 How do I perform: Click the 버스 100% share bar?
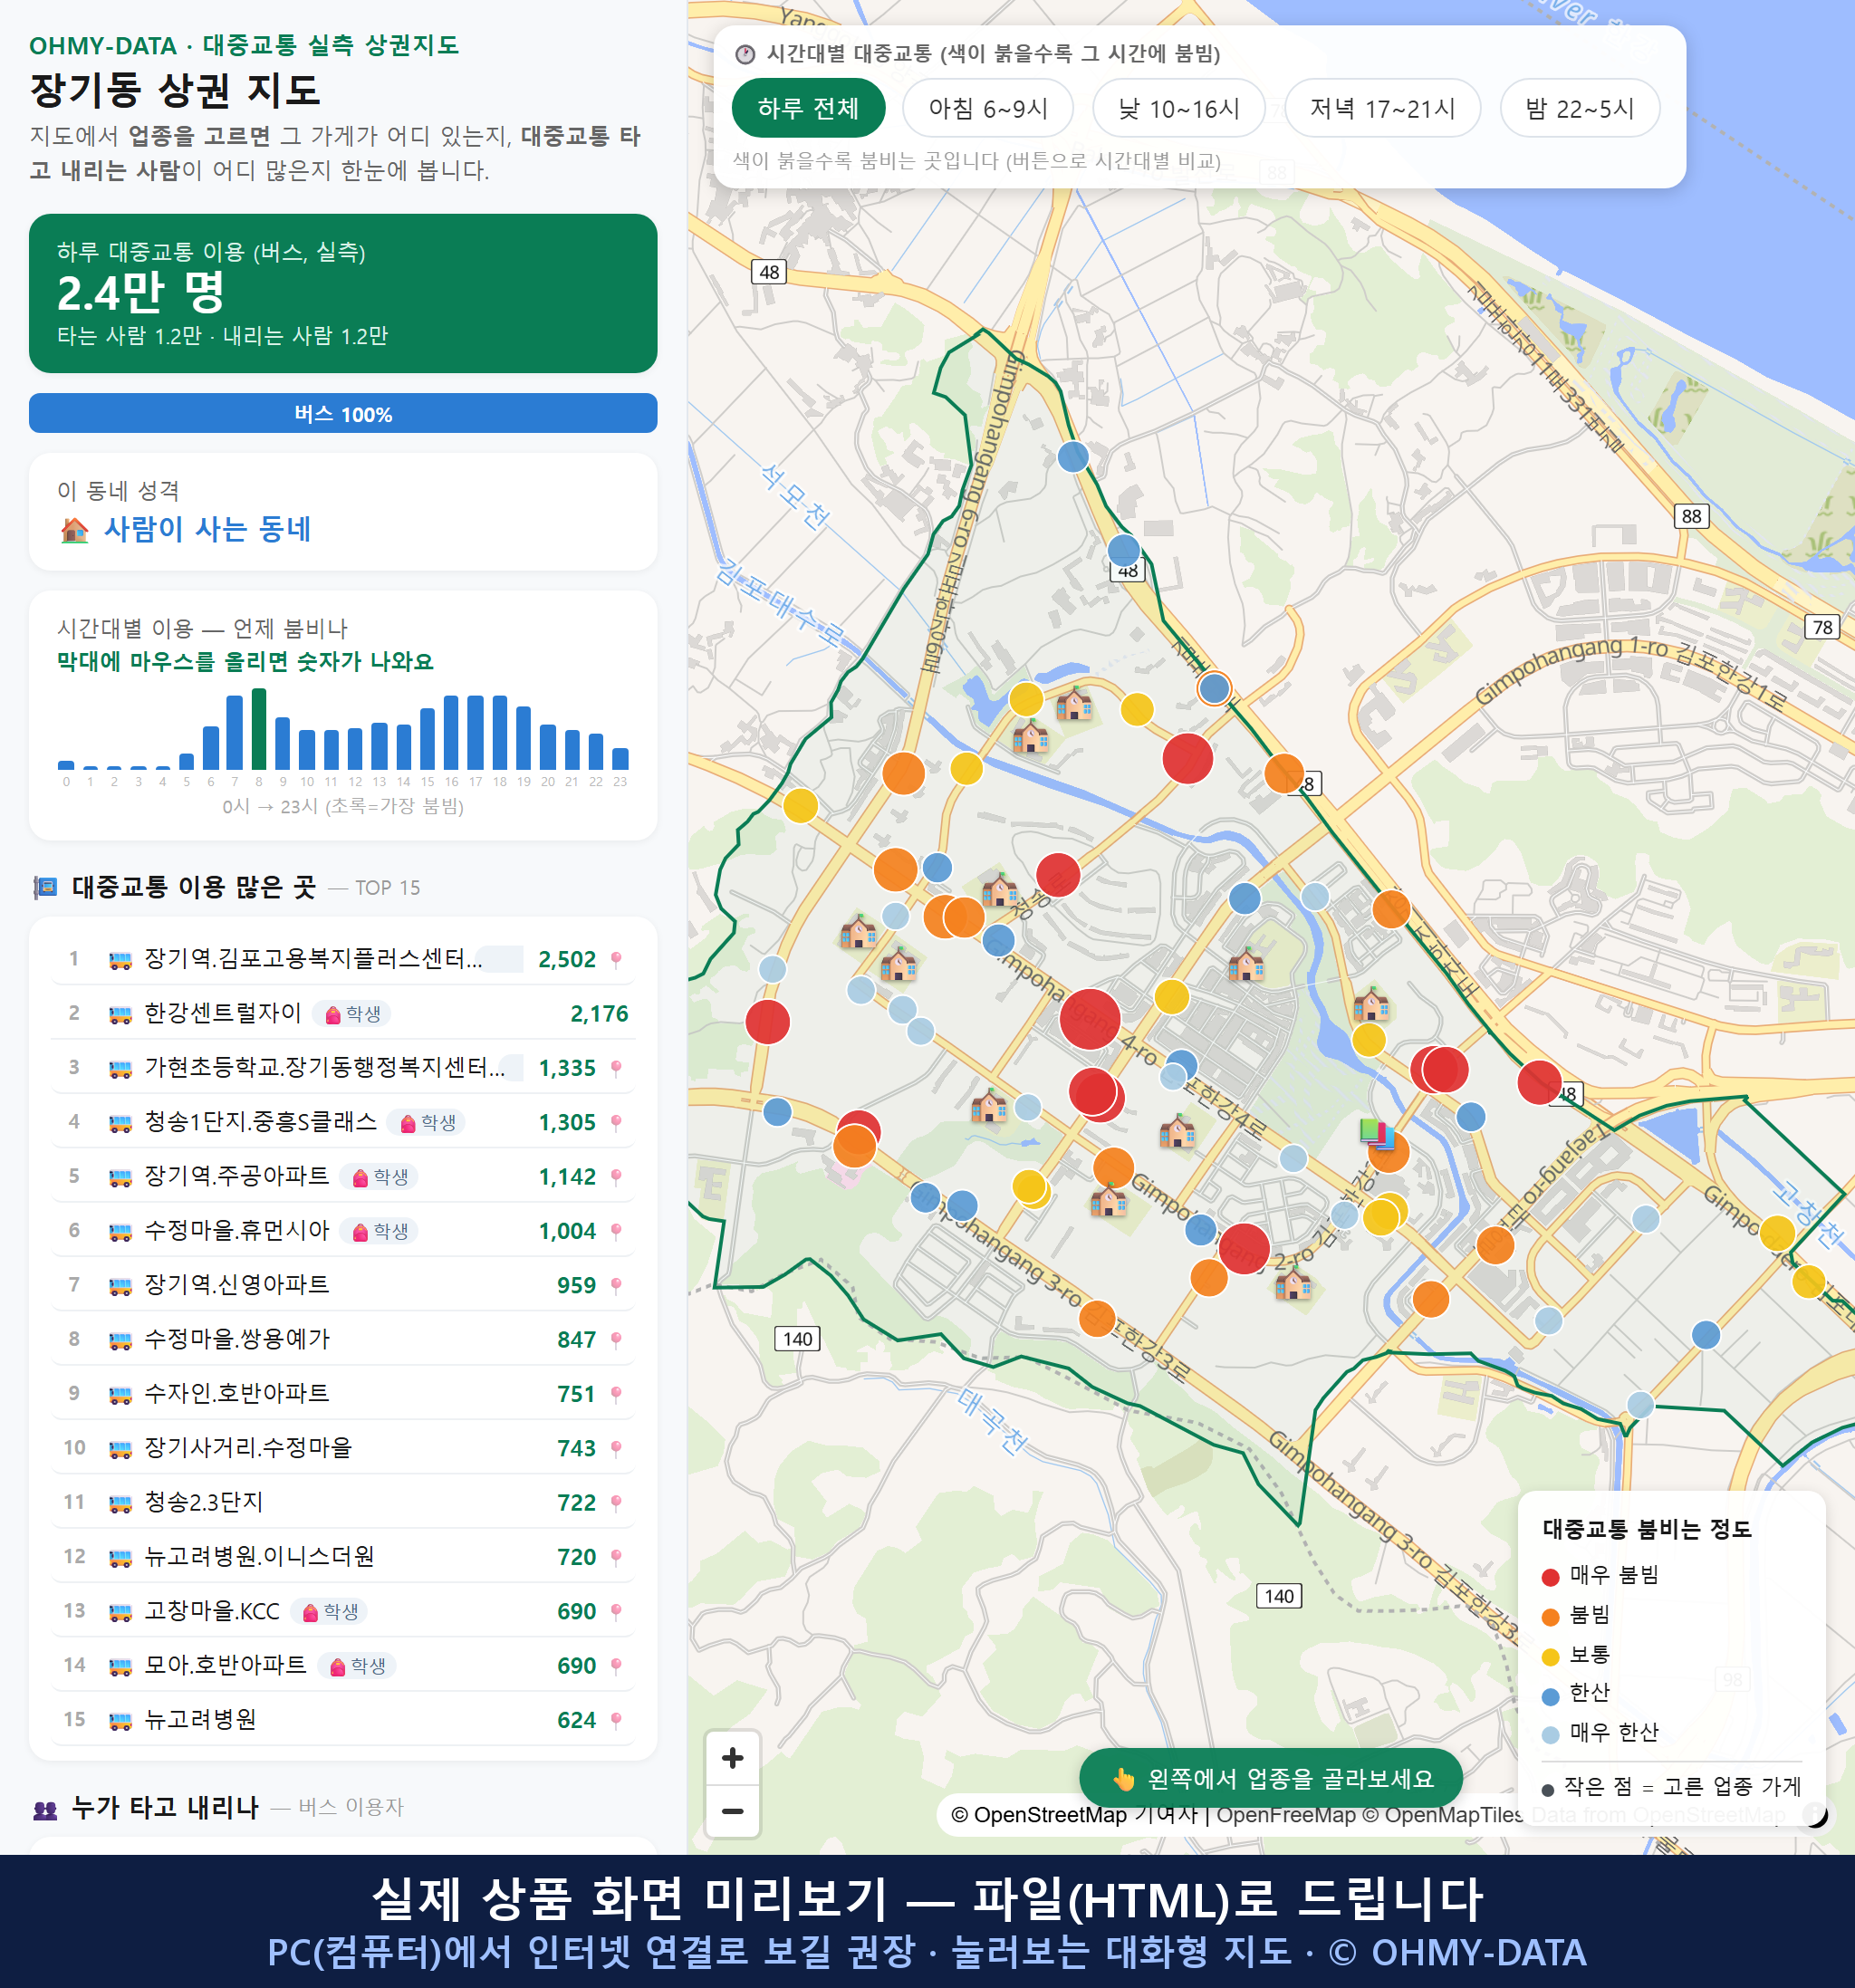(x=343, y=413)
